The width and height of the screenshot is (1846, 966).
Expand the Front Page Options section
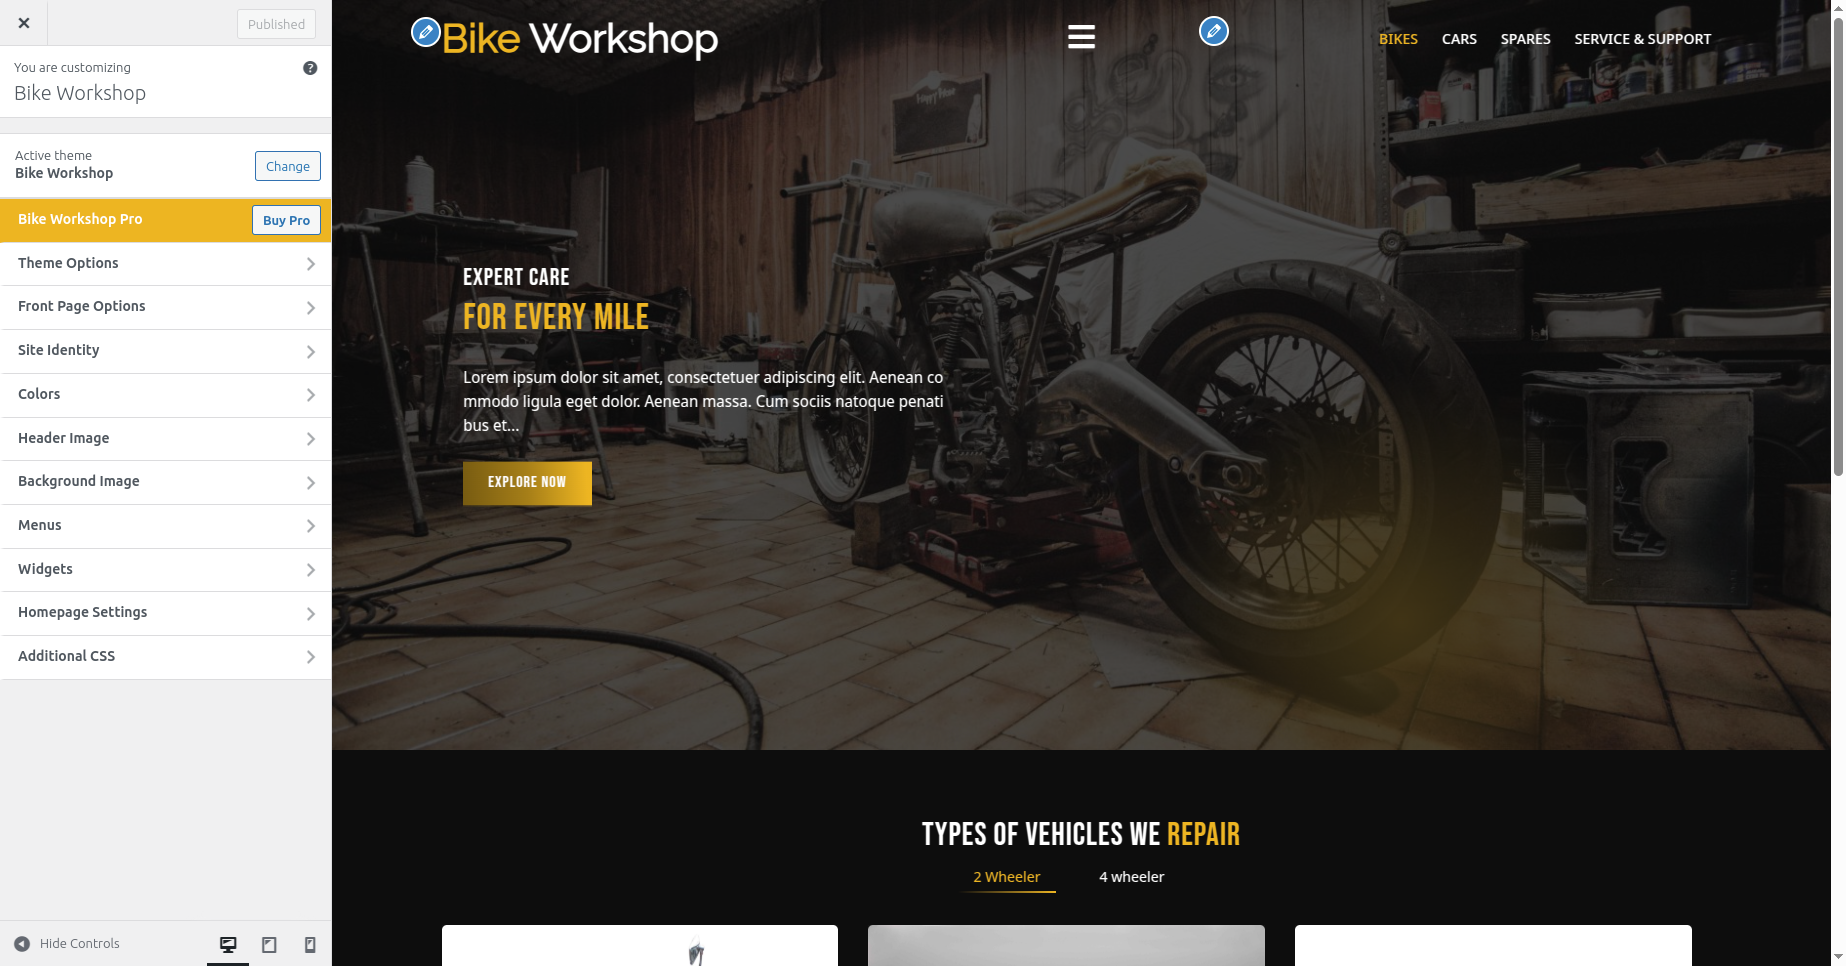[x=166, y=307]
